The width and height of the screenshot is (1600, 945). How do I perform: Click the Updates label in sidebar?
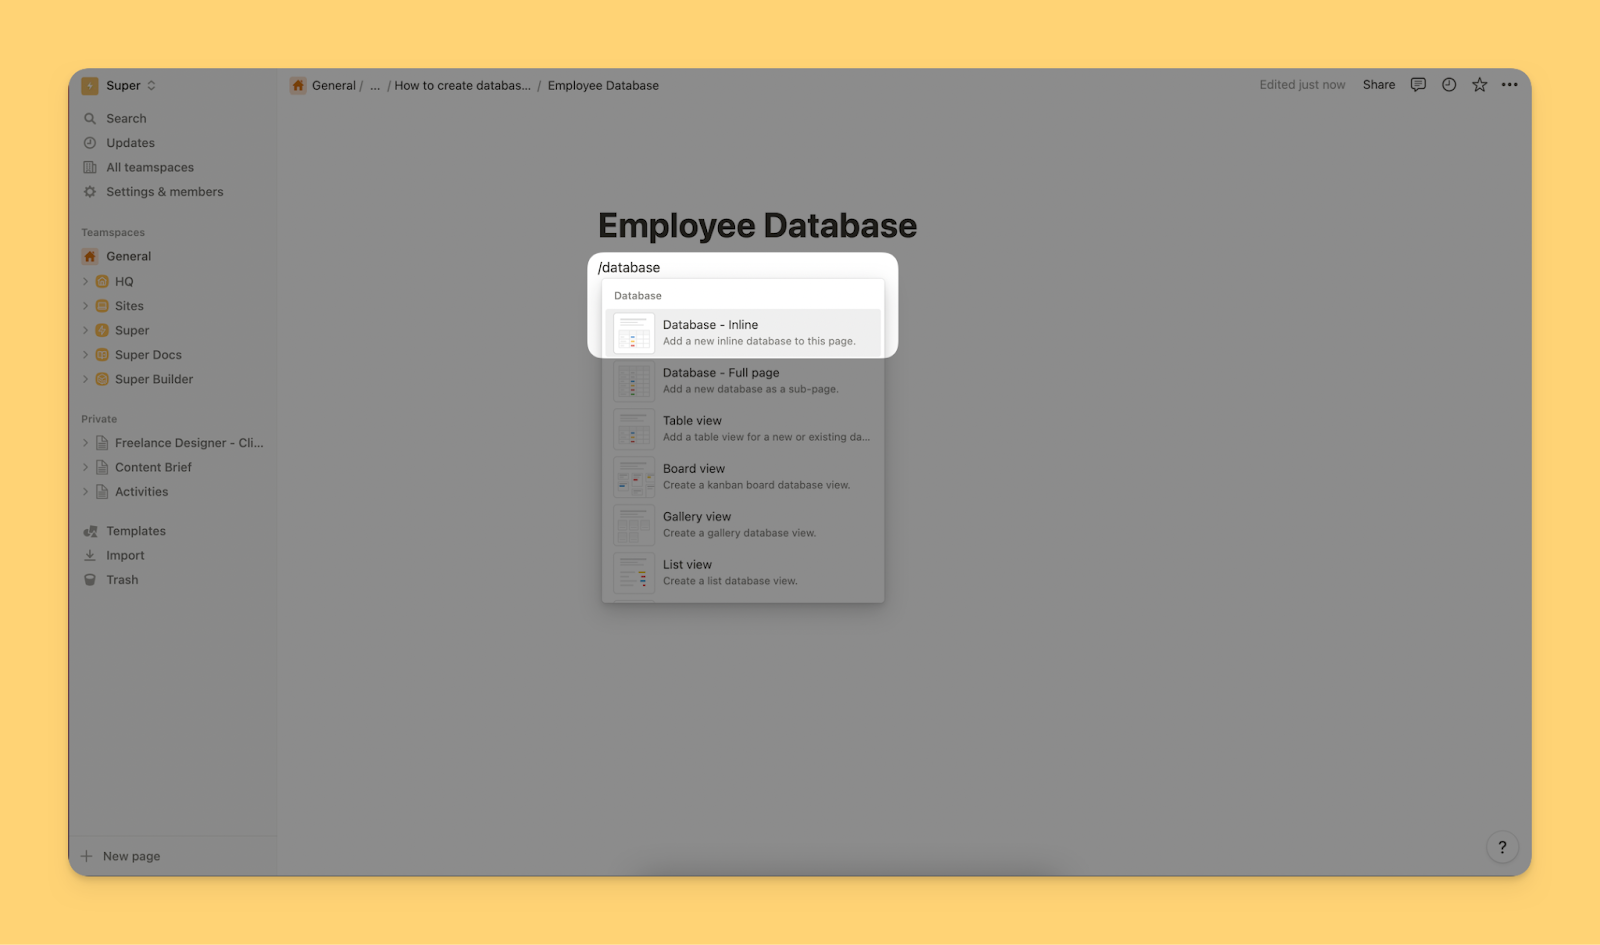130,143
